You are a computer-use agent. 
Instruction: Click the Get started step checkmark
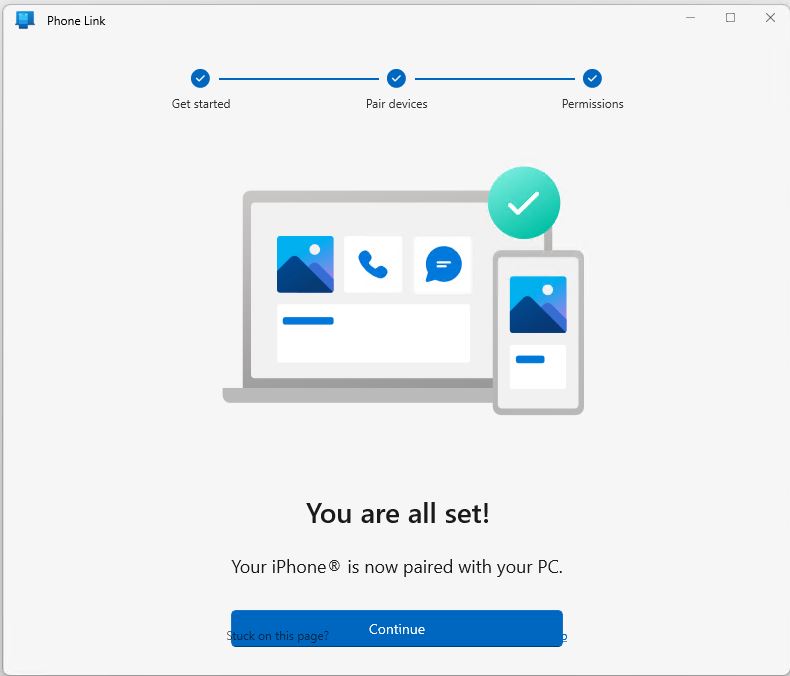(x=200, y=78)
